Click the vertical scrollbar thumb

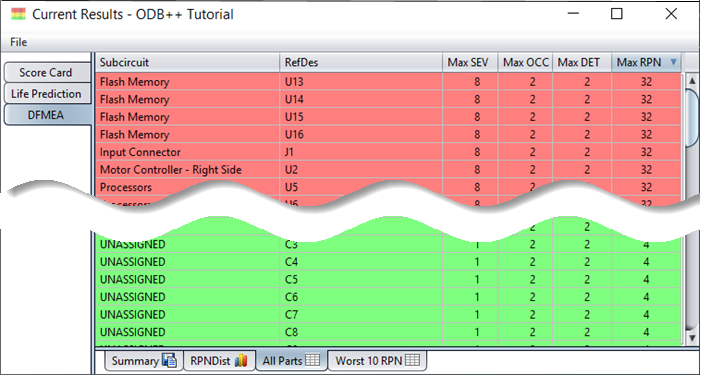692,118
